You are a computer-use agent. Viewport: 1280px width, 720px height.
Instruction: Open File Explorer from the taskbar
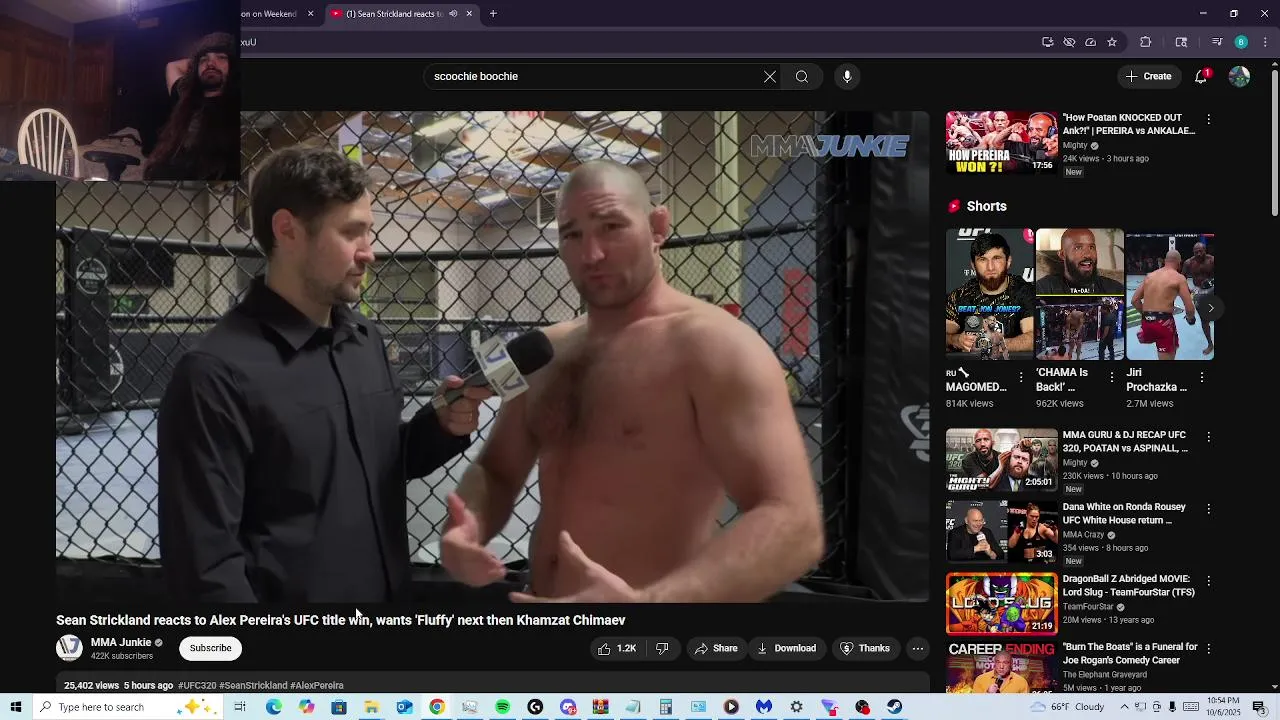click(x=371, y=707)
